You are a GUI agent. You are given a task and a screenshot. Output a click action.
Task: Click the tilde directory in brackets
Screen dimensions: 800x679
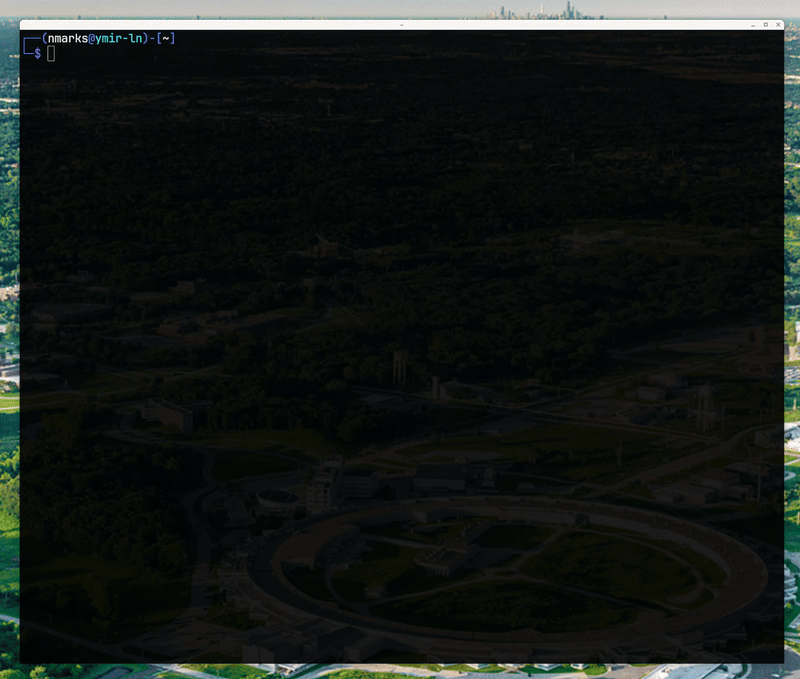click(166, 39)
